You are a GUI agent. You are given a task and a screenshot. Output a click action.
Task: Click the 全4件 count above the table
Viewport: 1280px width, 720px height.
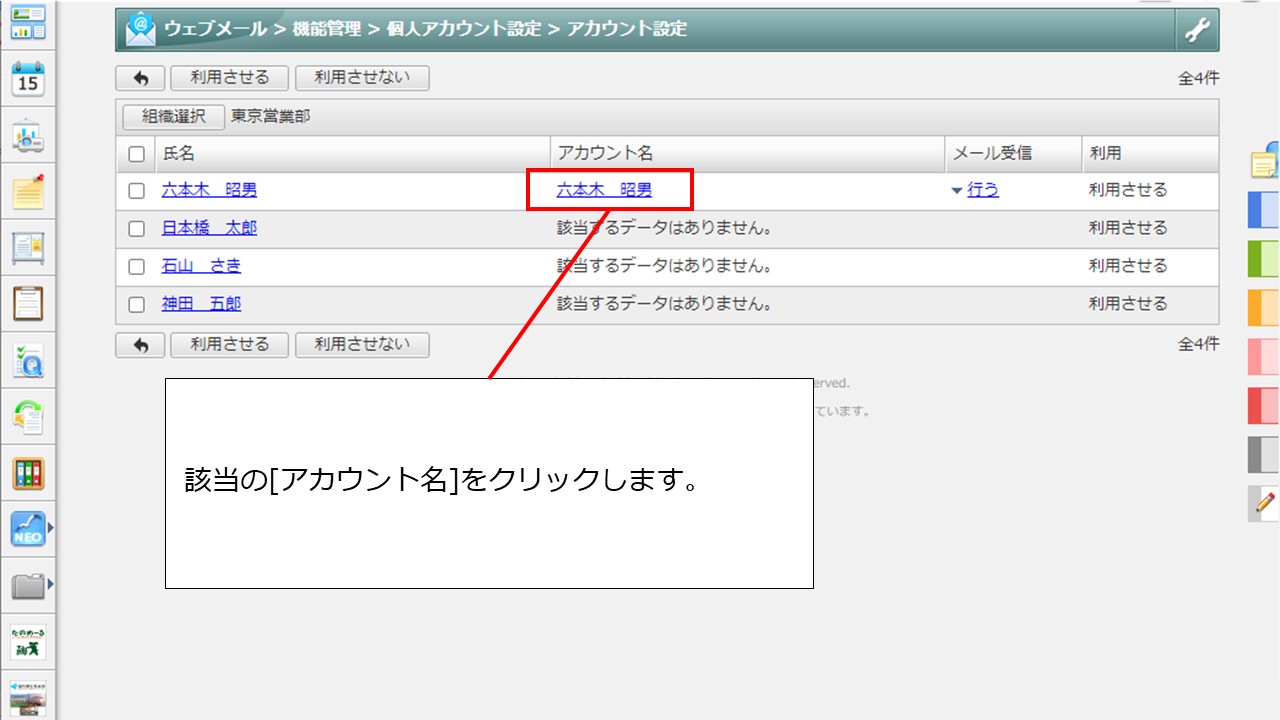click(x=1198, y=78)
